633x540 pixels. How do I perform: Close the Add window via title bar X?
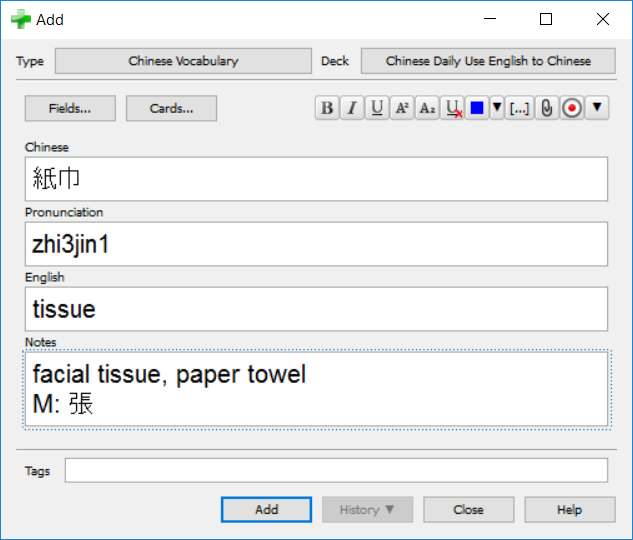tap(603, 19)
